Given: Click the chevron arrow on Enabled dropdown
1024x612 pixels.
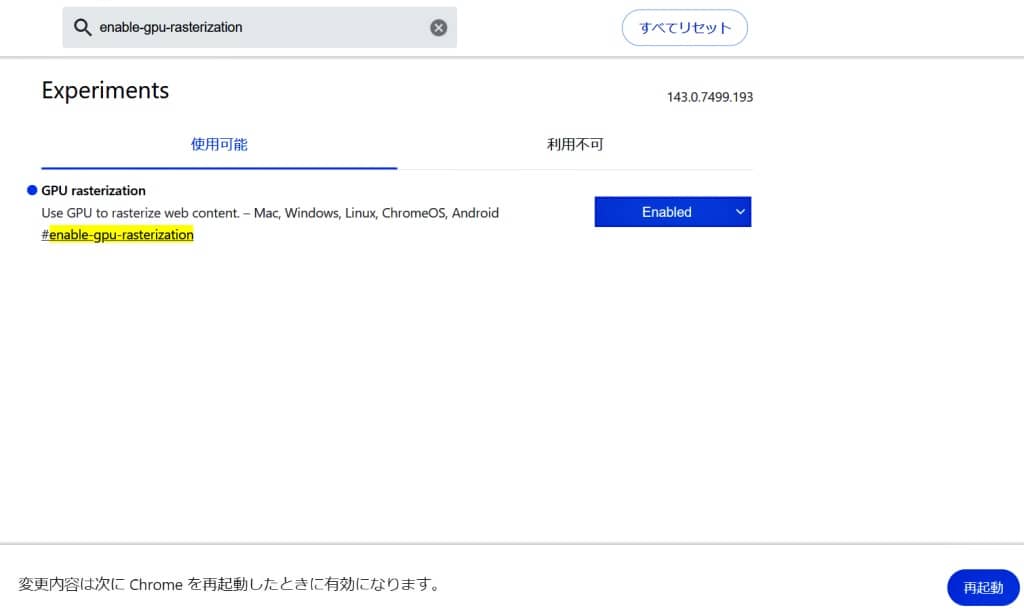Looking at the screenshot, I should pyautogui.click(x=740, y=212).
